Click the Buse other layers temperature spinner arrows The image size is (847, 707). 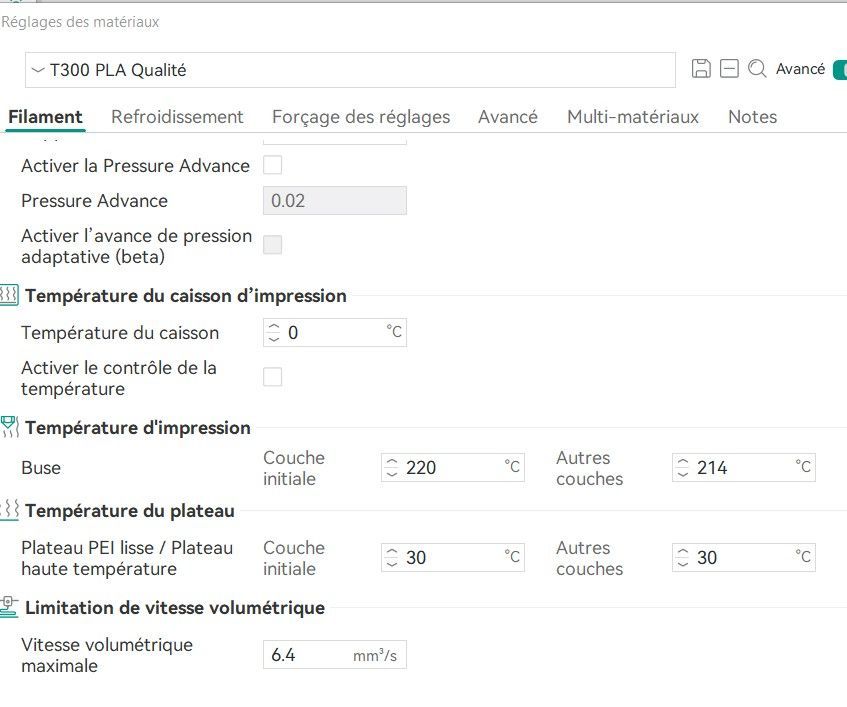tap(683, 467)
